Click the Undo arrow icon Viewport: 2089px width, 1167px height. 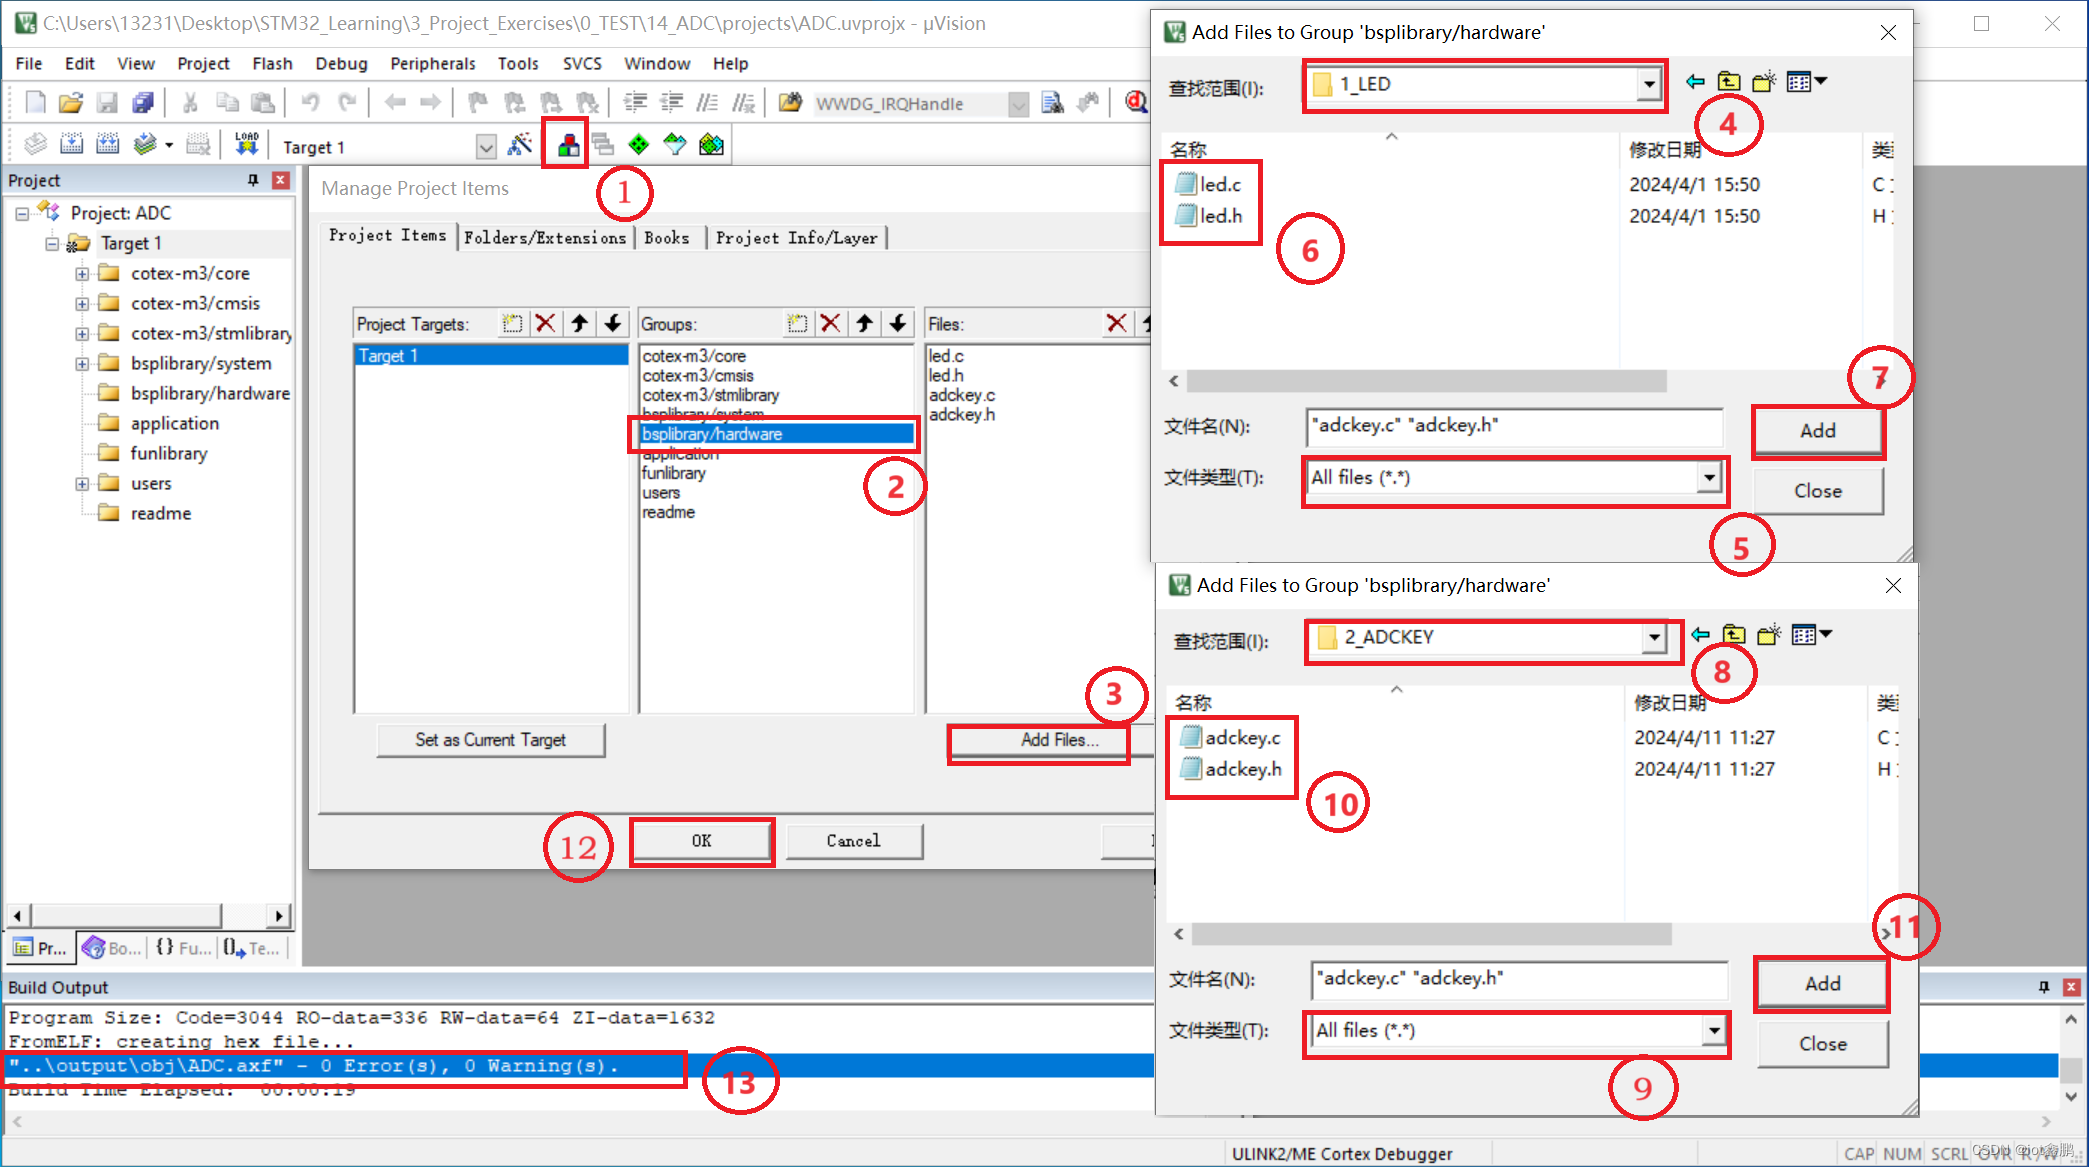coord(311,103)
